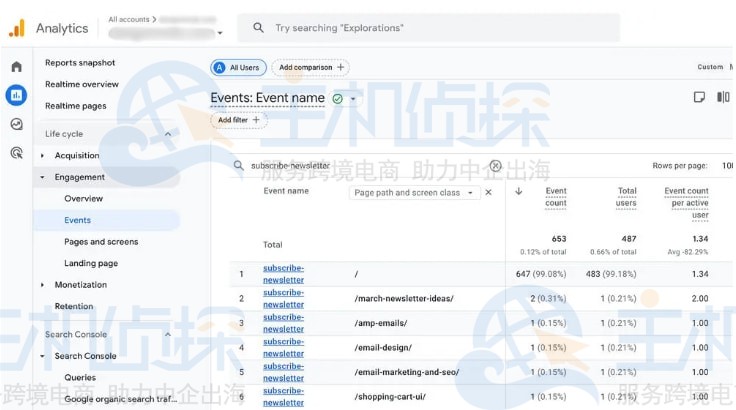Open subscribe-newsletter link in row 1
This screenshot has height=410, width=736.
[284, 274]
